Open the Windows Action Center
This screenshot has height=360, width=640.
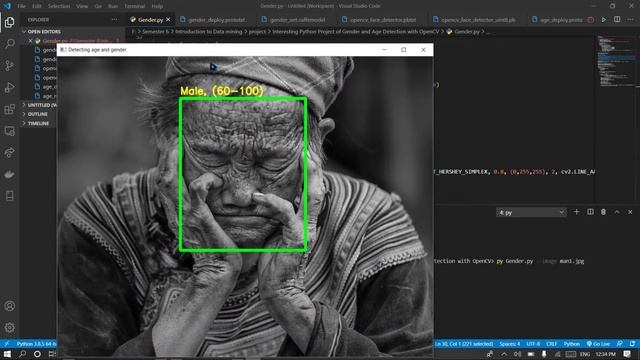point(627,354)
